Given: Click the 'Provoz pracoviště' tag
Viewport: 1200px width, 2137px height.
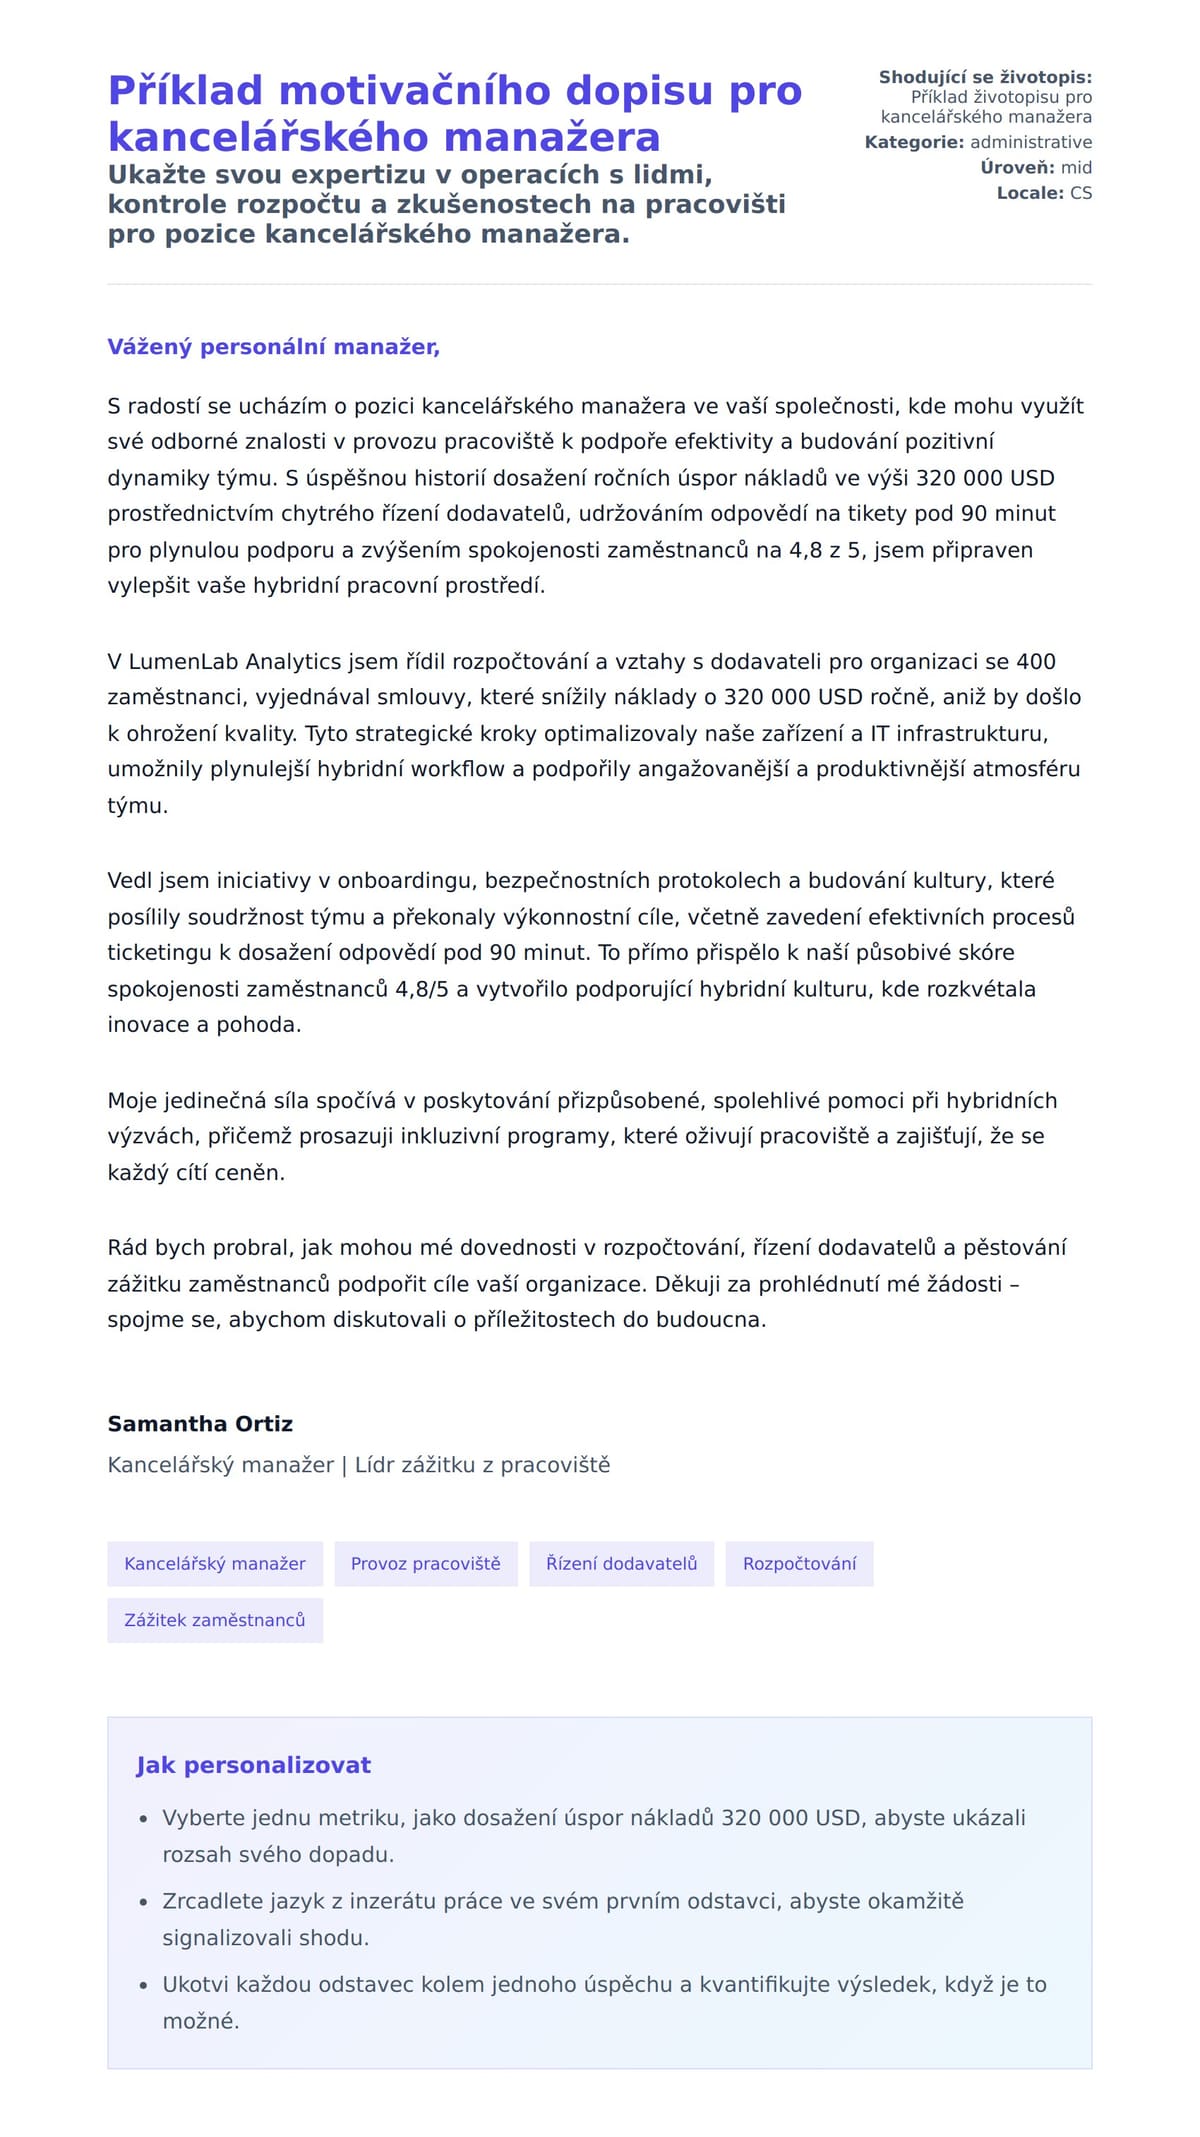Looking at the screenshot, I should tap(426, 1563).
